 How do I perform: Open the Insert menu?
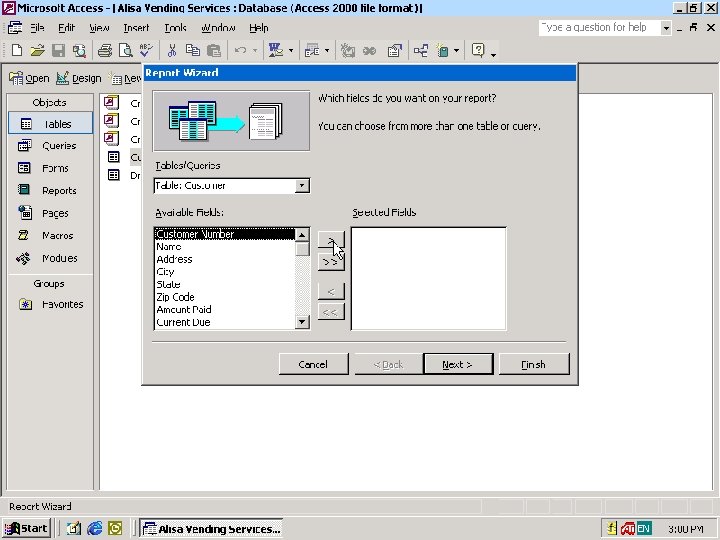(136, 28)
